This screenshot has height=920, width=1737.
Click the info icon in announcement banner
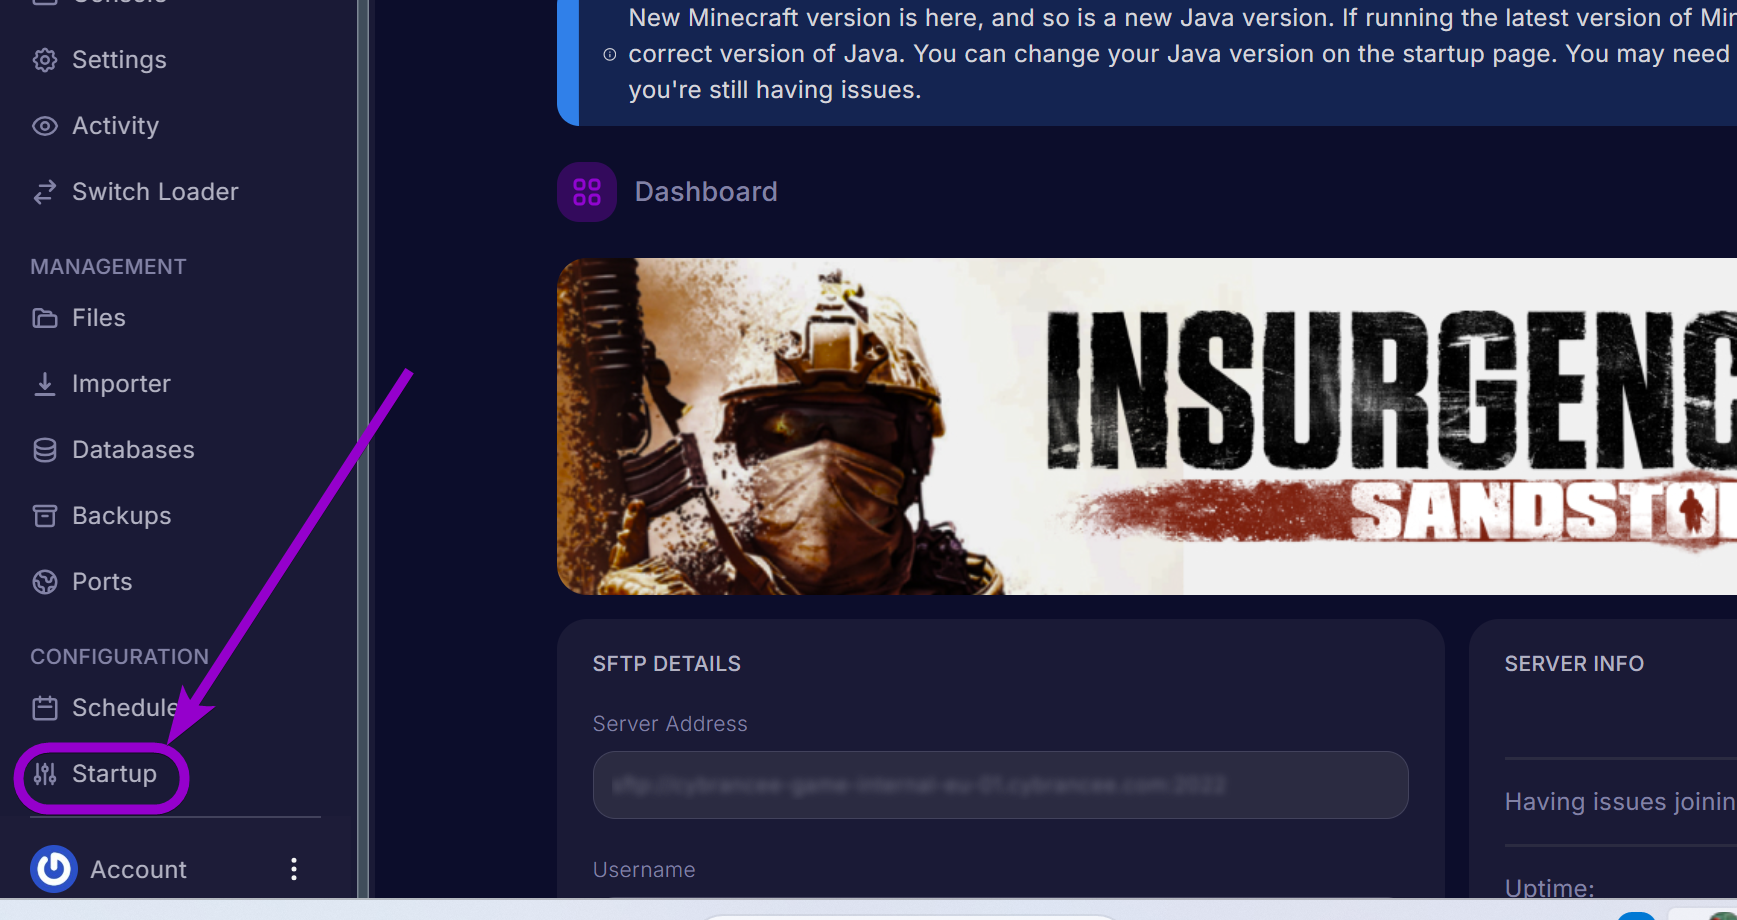pos(610,55)
